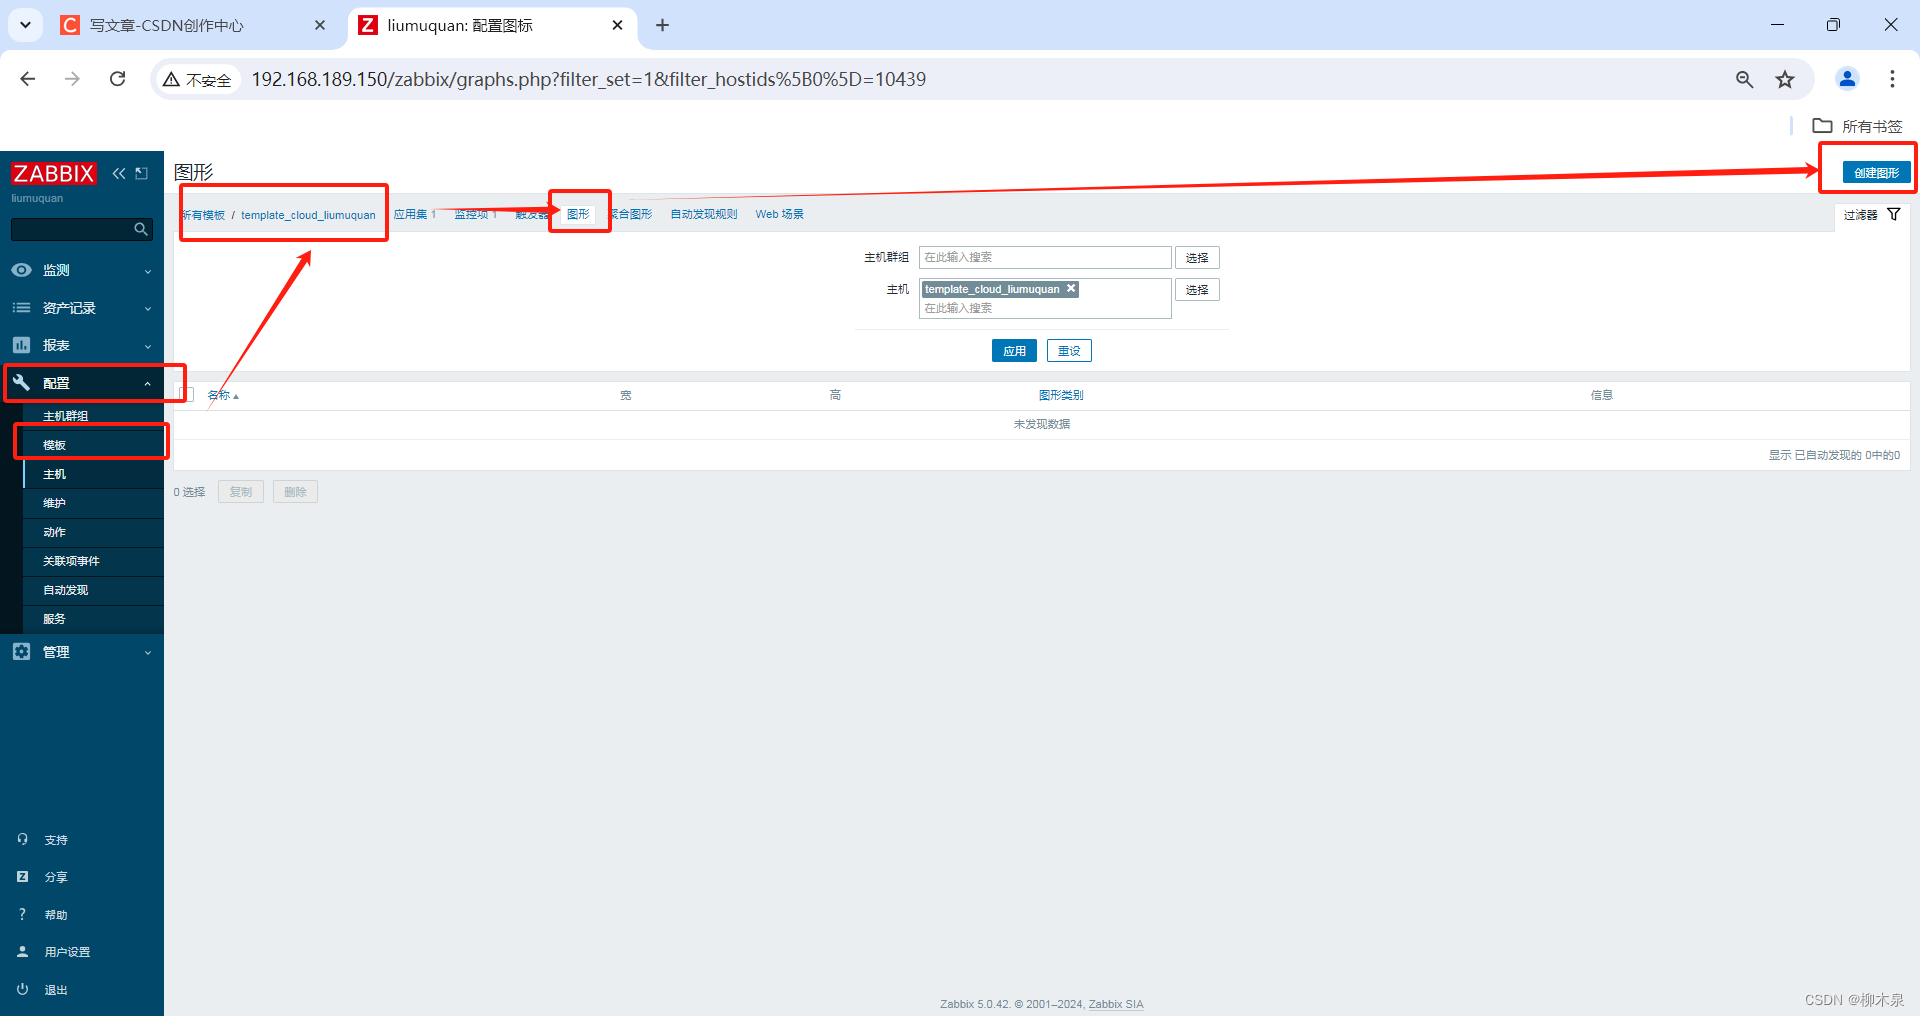Reload the page with the refresh icon
This screenshot has height=1016, width=1920.
[x=118, y=79]
